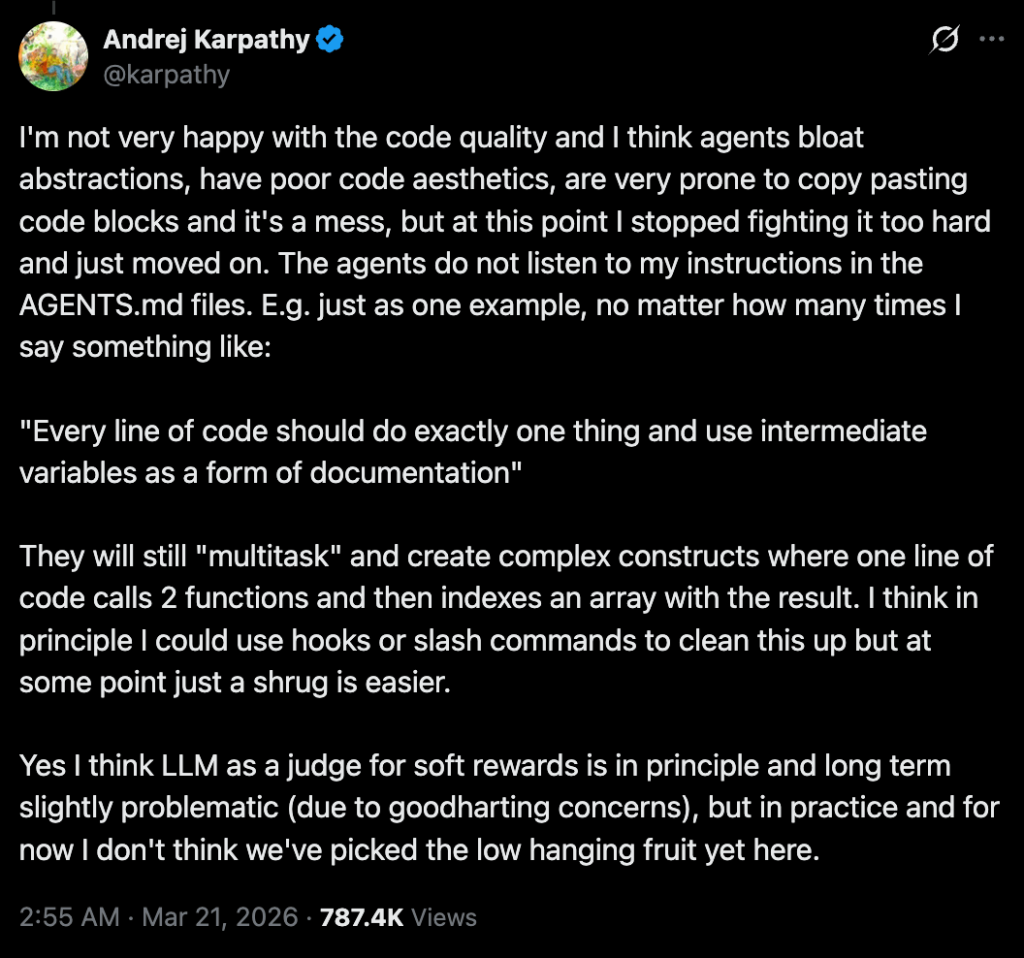Click the paragraph beginning "Yes I think LLM"

coord(500,809)
